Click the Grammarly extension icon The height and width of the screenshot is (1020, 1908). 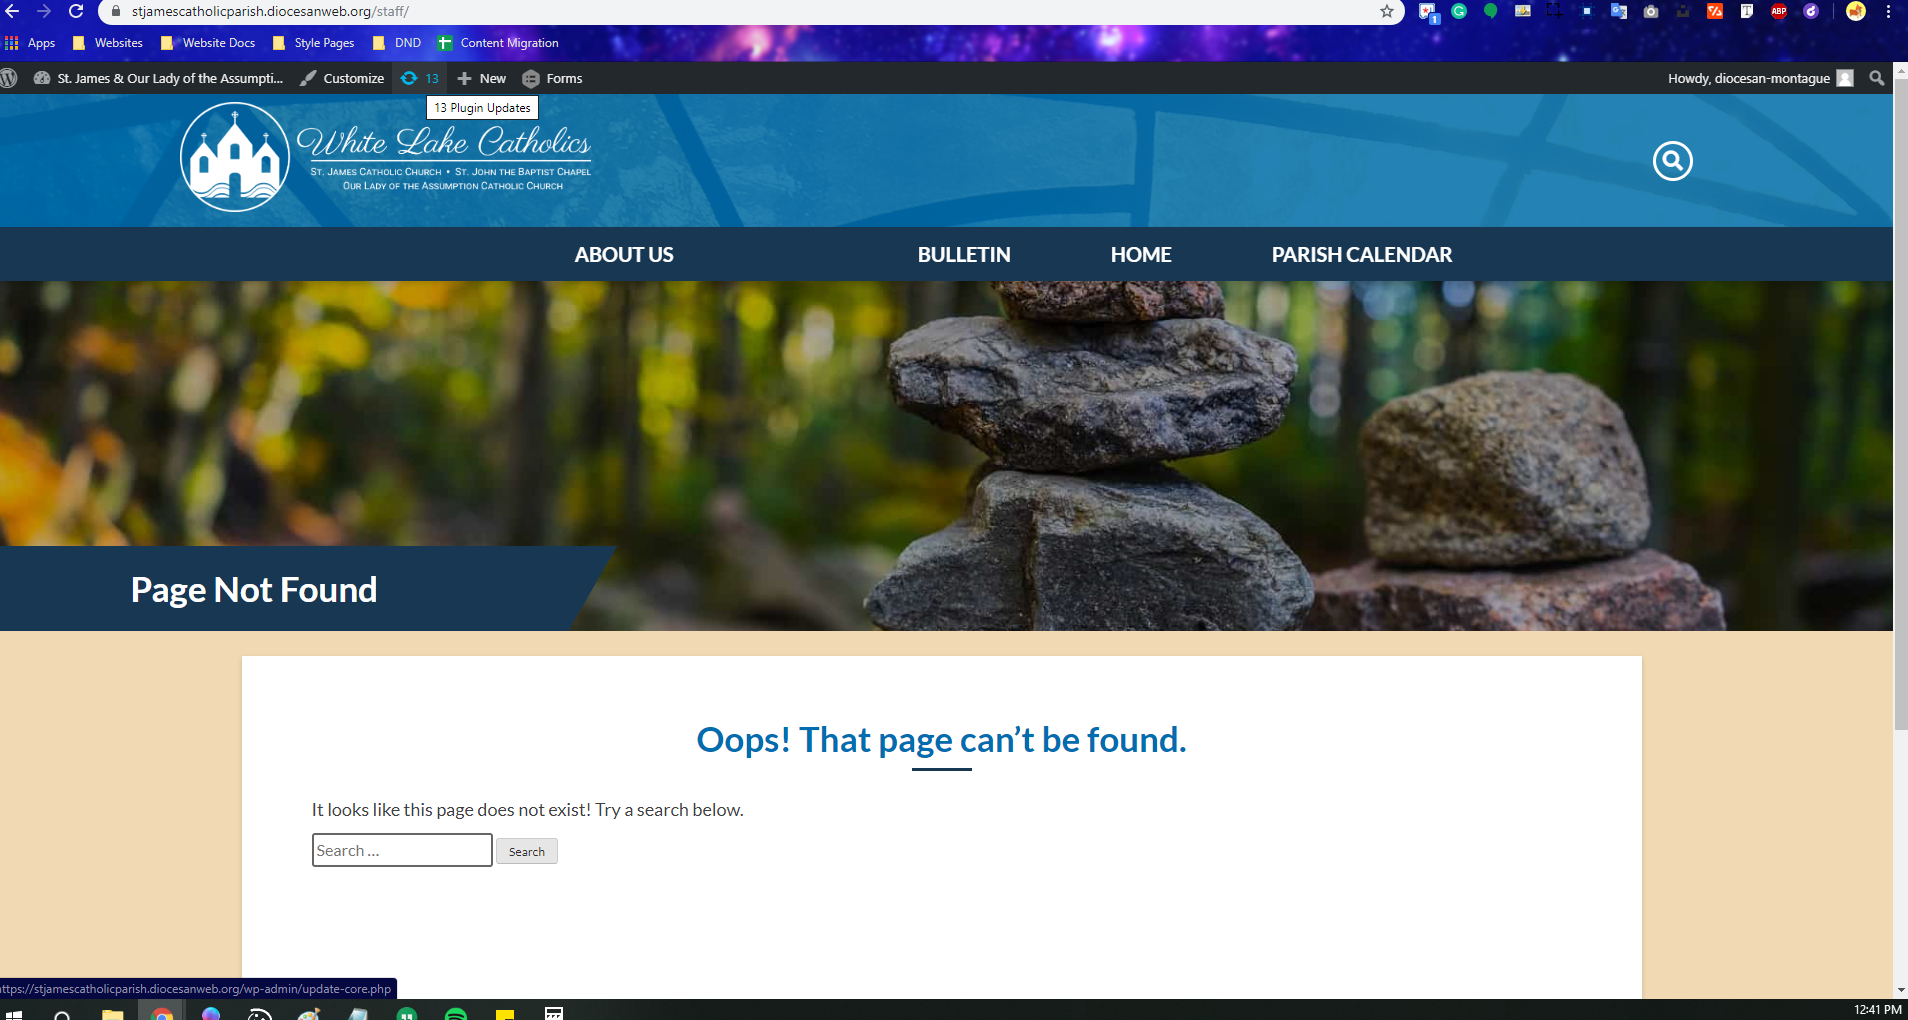[x=1459, y=11]
